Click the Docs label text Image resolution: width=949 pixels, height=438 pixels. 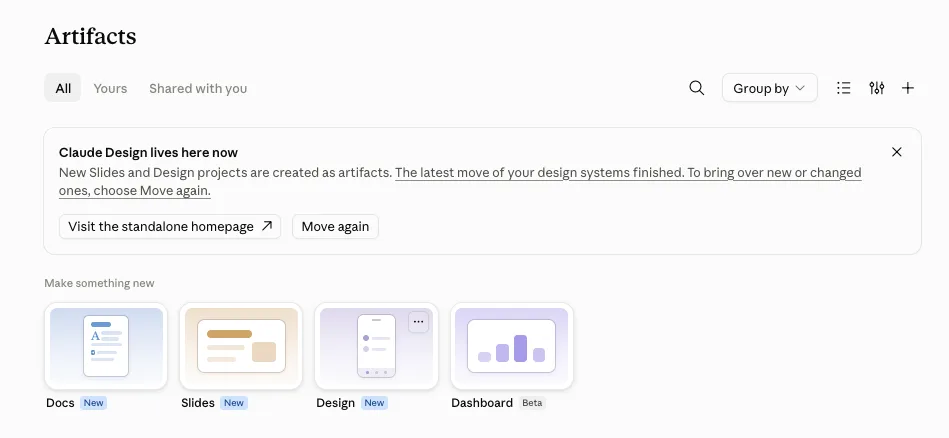pos(61,403)
